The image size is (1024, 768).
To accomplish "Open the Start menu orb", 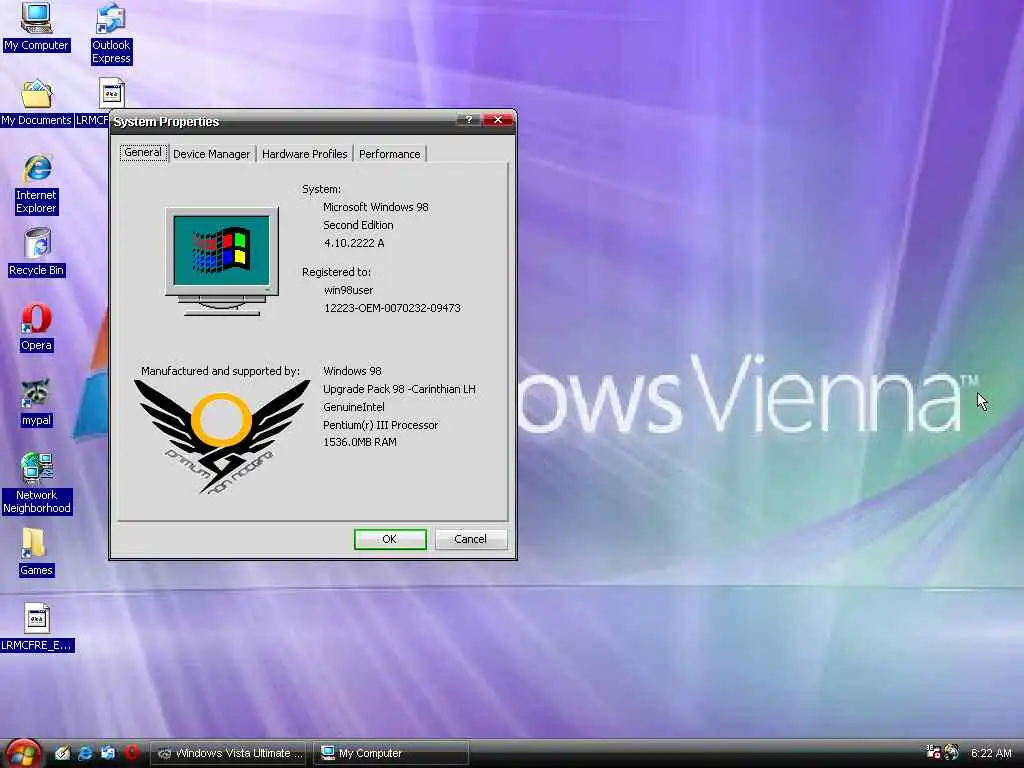I will tap(23, 753).
